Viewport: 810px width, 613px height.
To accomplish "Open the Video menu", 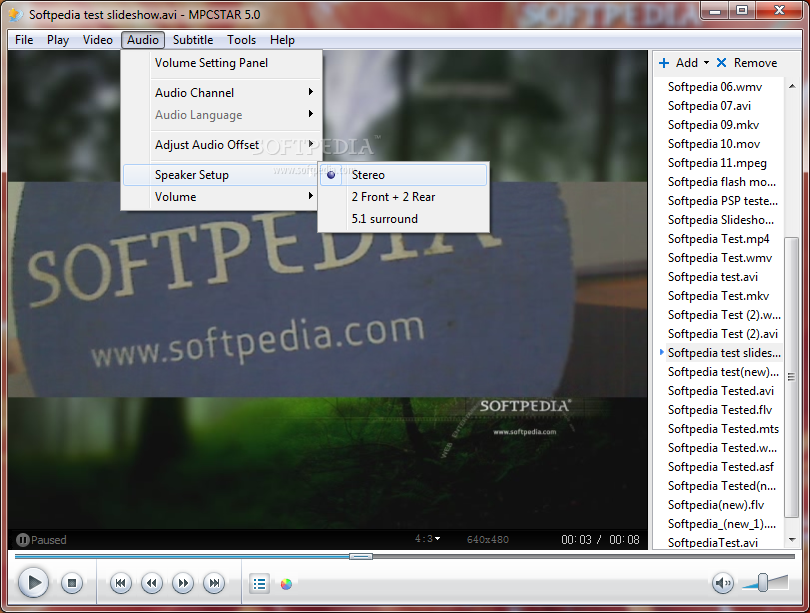I will point(98,40).
